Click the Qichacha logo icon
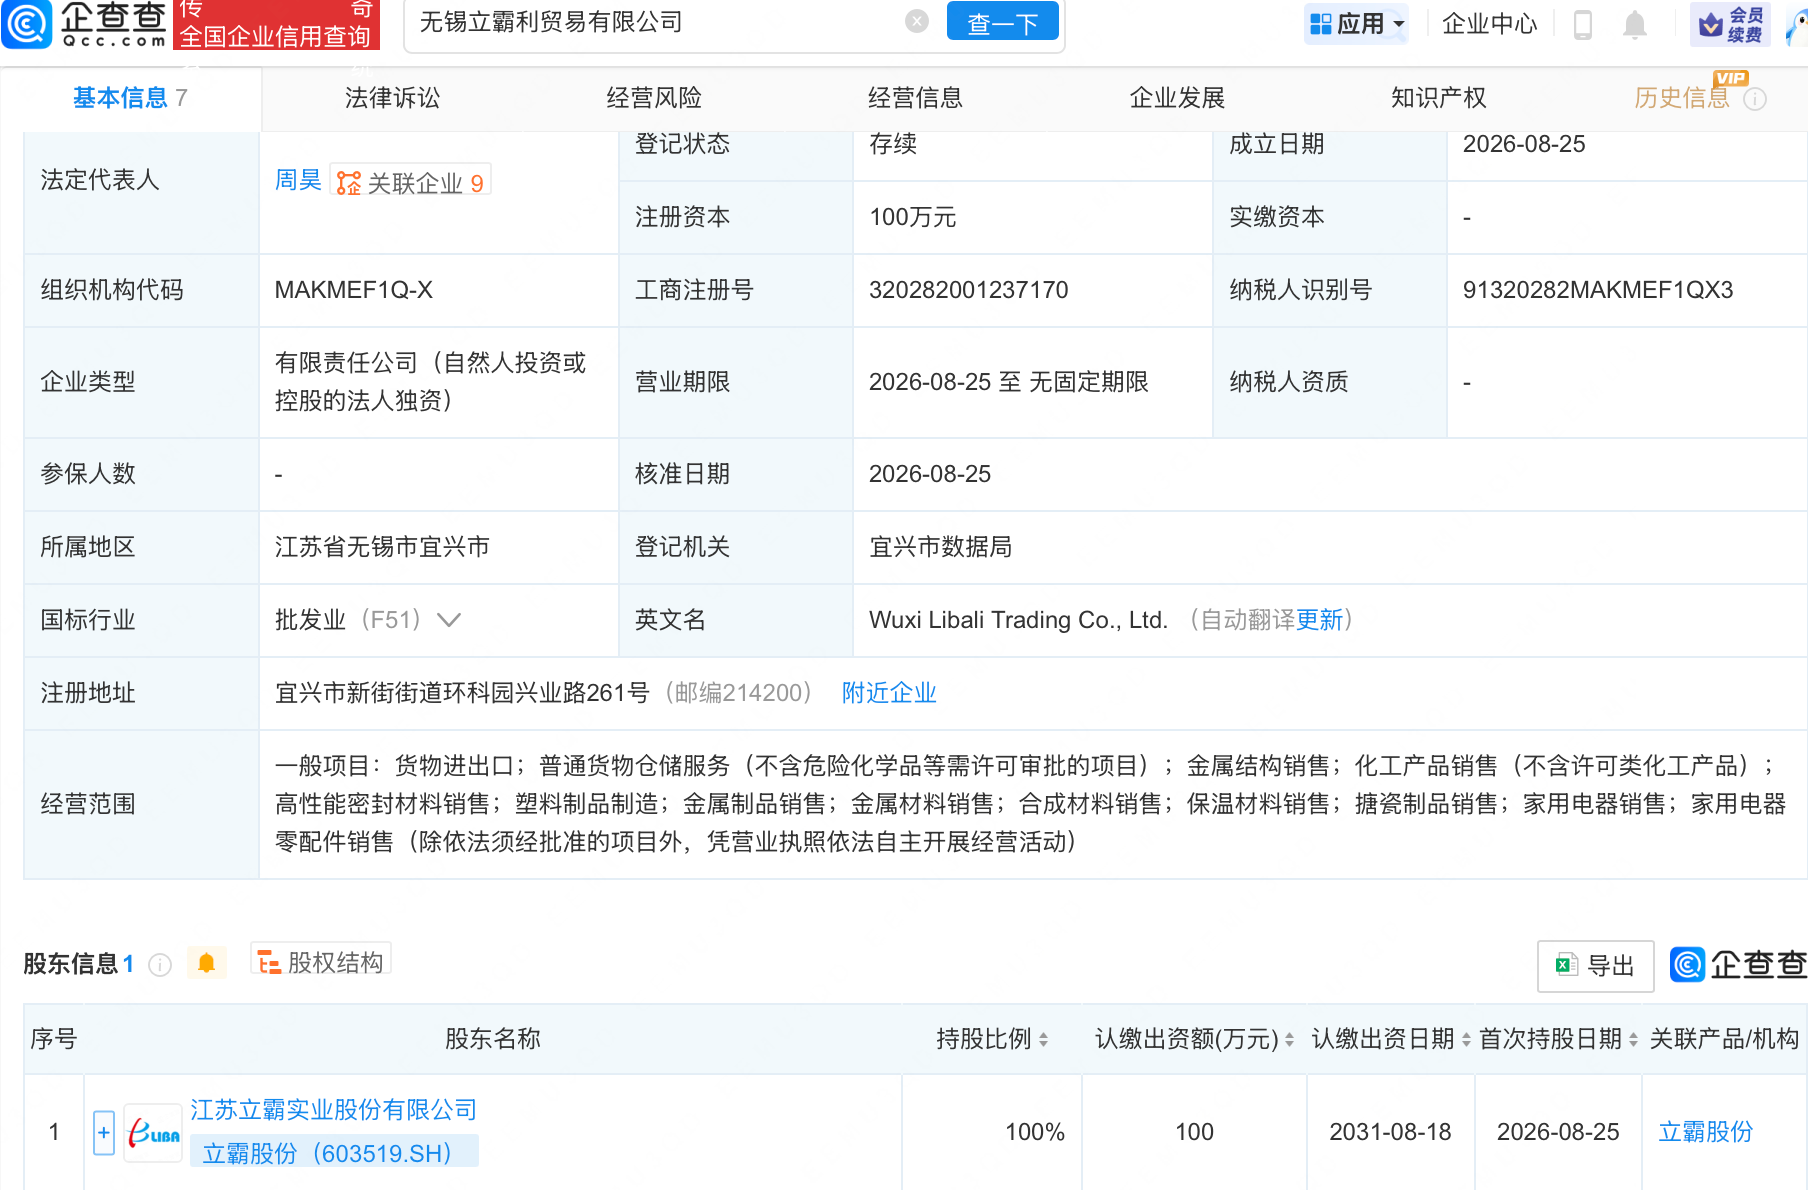Screen dimensions: 1808x1190 click(26, 23)
